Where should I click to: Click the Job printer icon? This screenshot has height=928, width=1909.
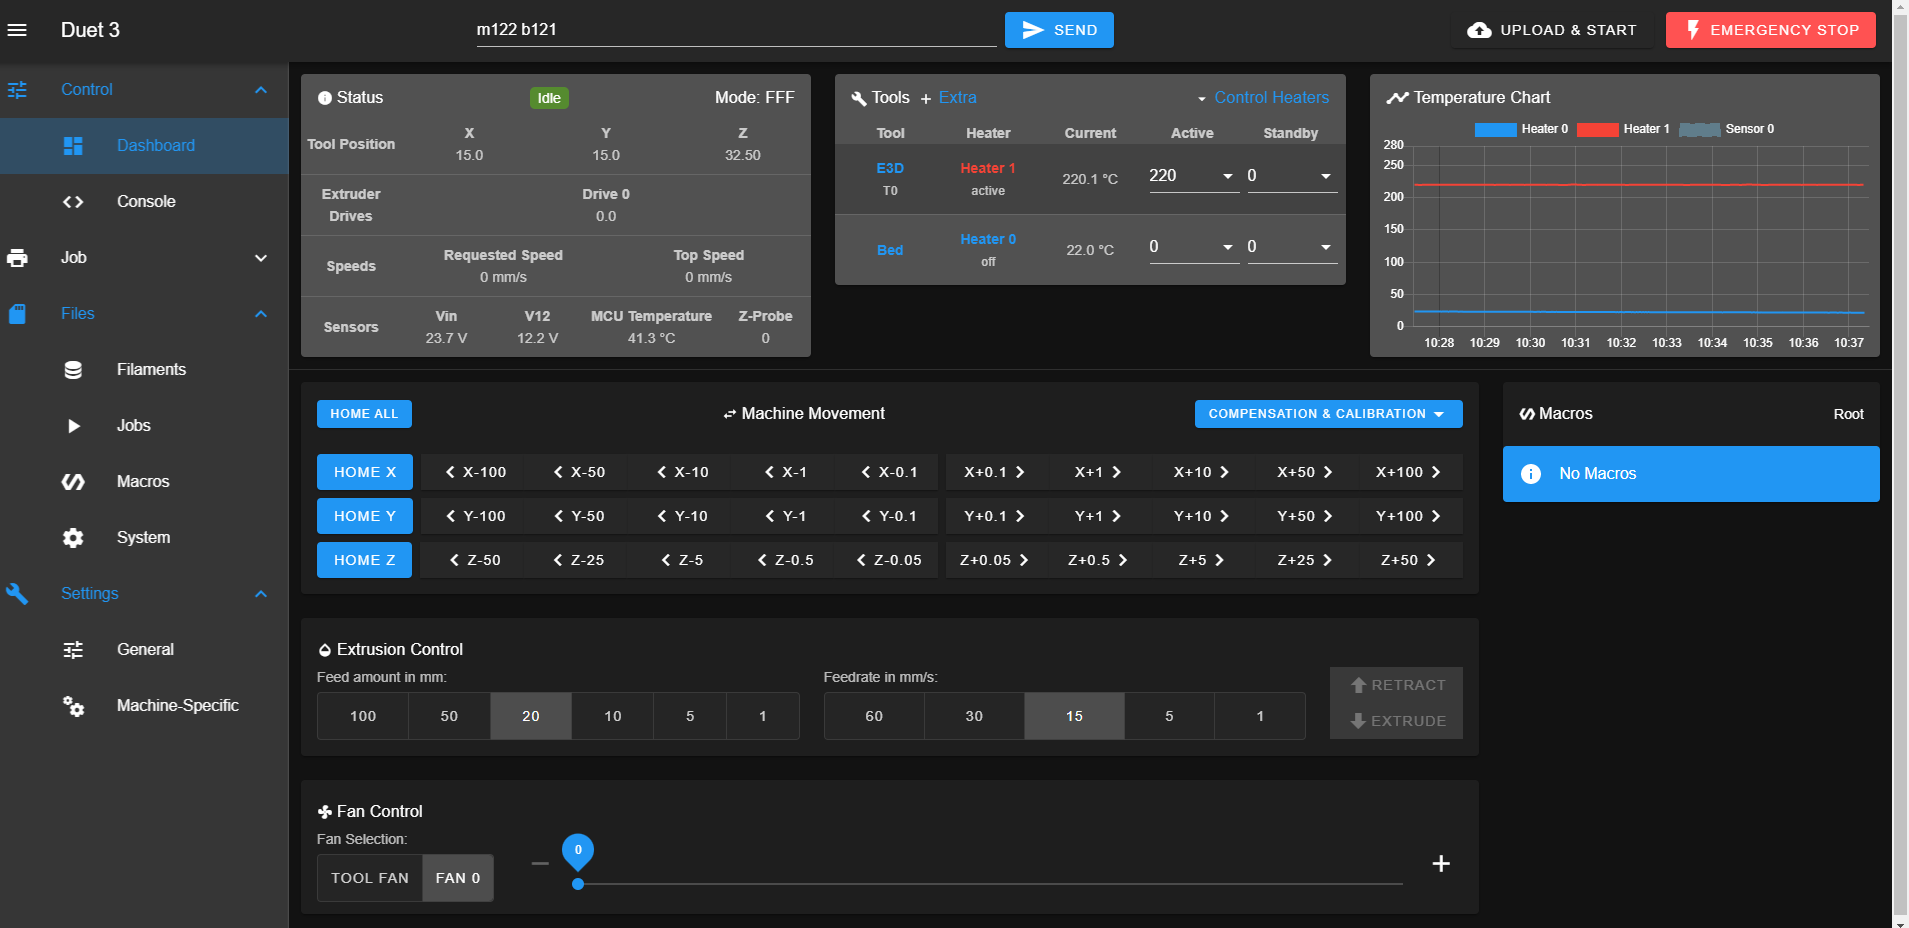click(x=17, y=258)
